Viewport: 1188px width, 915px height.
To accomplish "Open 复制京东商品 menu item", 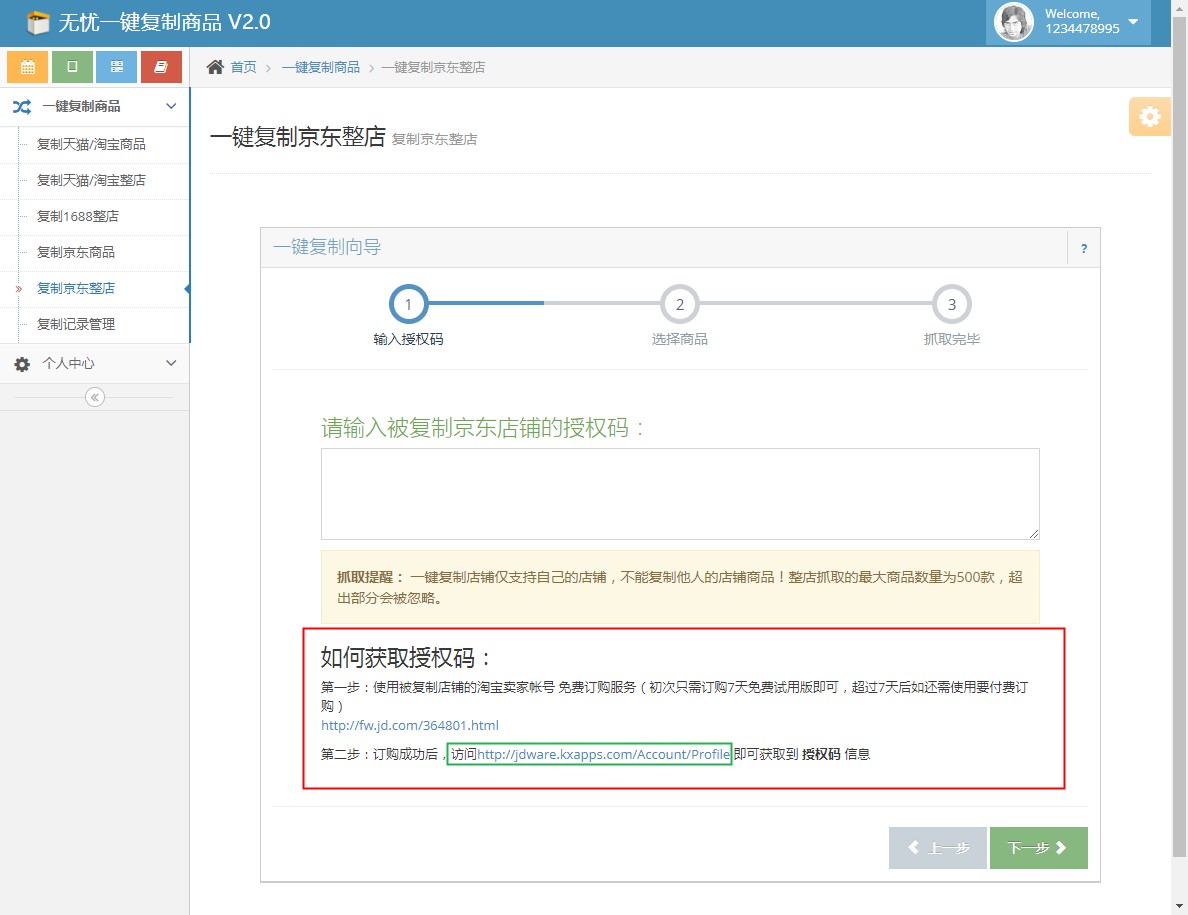I will coord(95,252).
